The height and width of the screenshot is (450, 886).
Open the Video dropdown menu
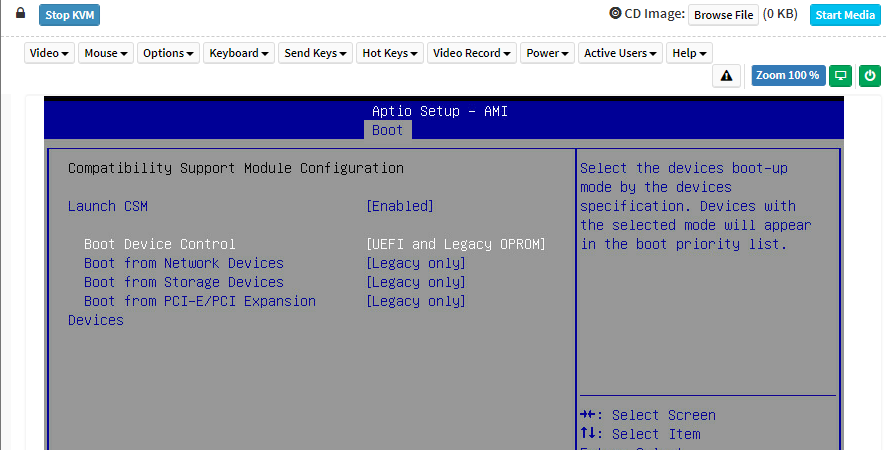coord(49,53)
